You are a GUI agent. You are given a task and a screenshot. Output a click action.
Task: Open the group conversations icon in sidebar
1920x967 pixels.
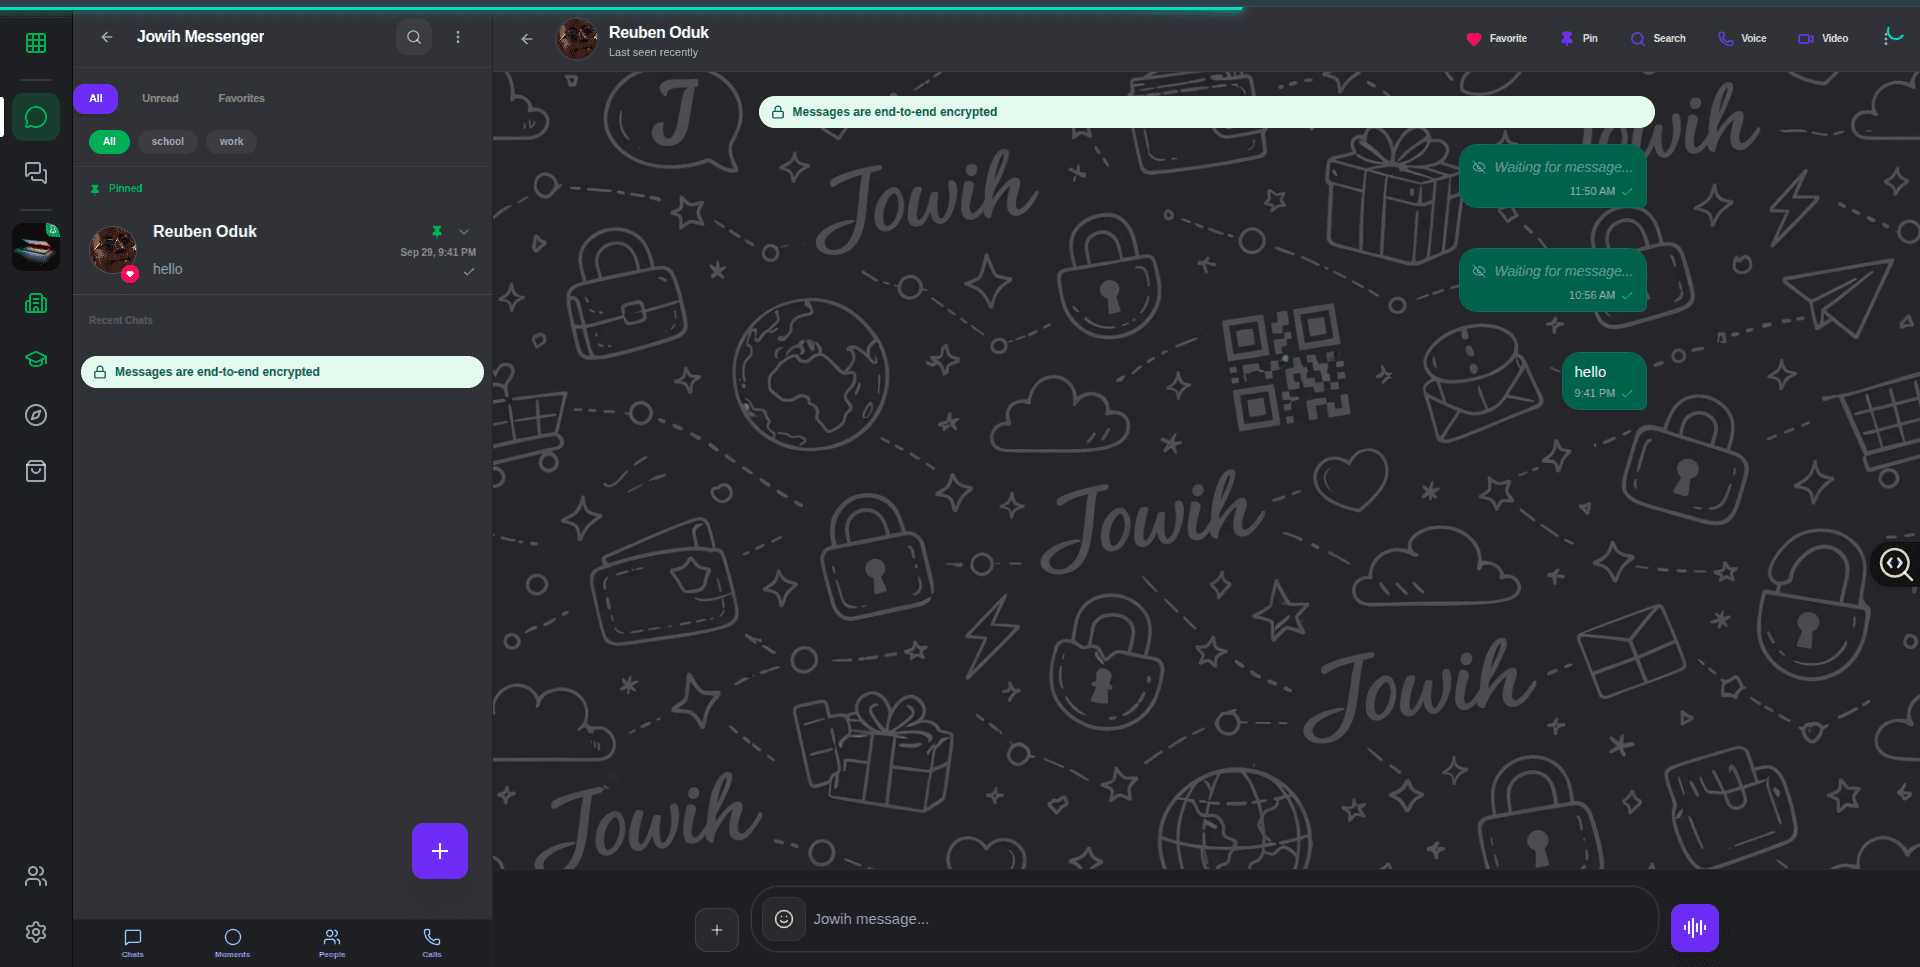click(36, 173)
